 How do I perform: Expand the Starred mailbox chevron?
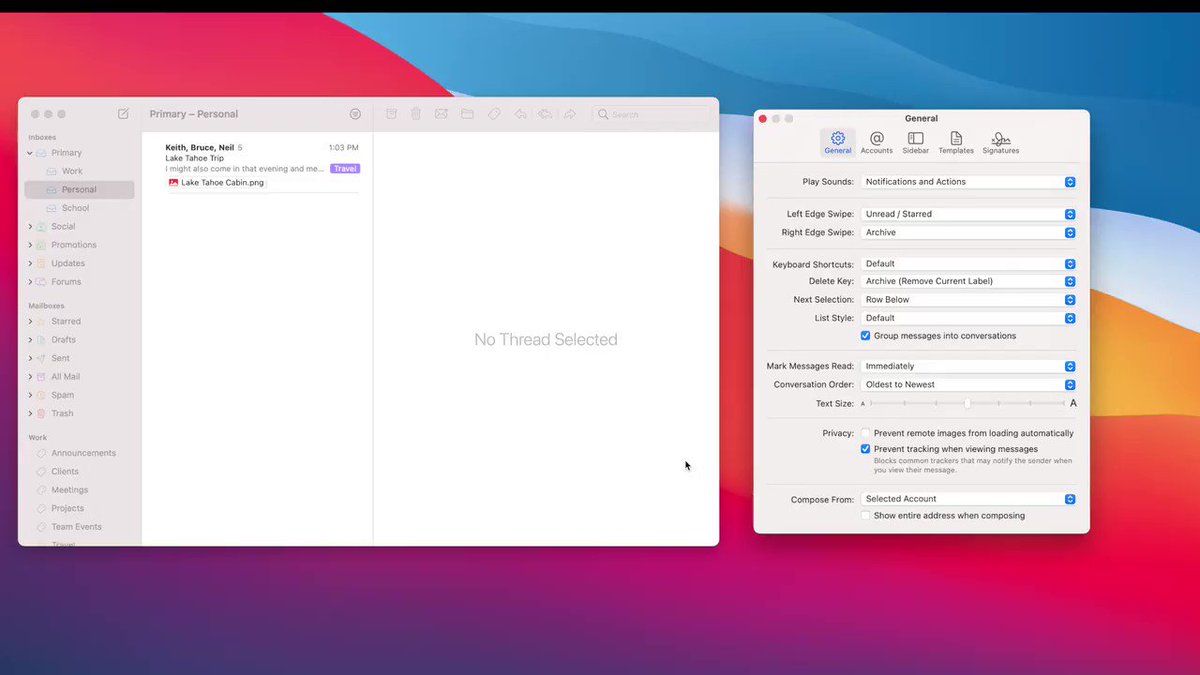(30, 322)
